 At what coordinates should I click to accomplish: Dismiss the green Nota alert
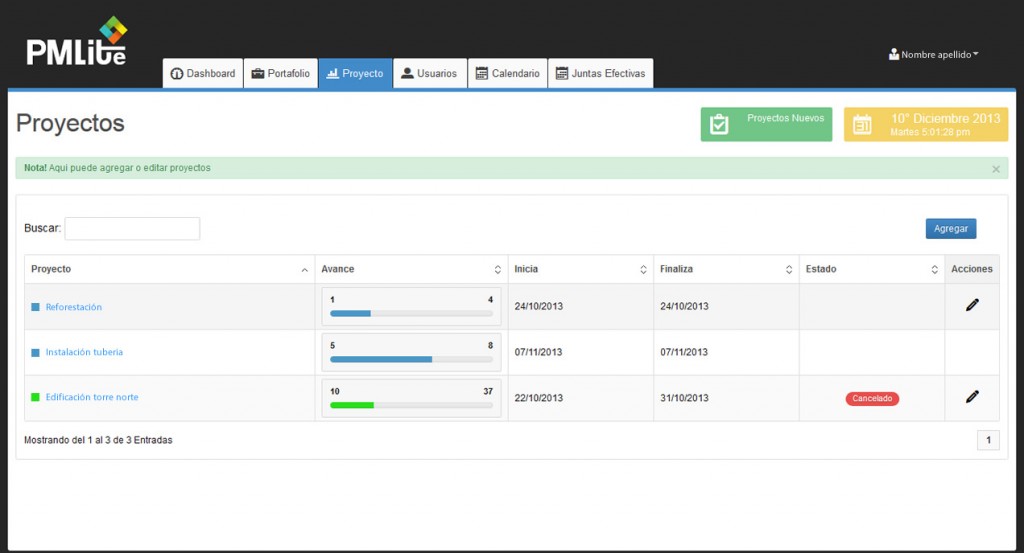pyautogui.click(x=996, y=168)
